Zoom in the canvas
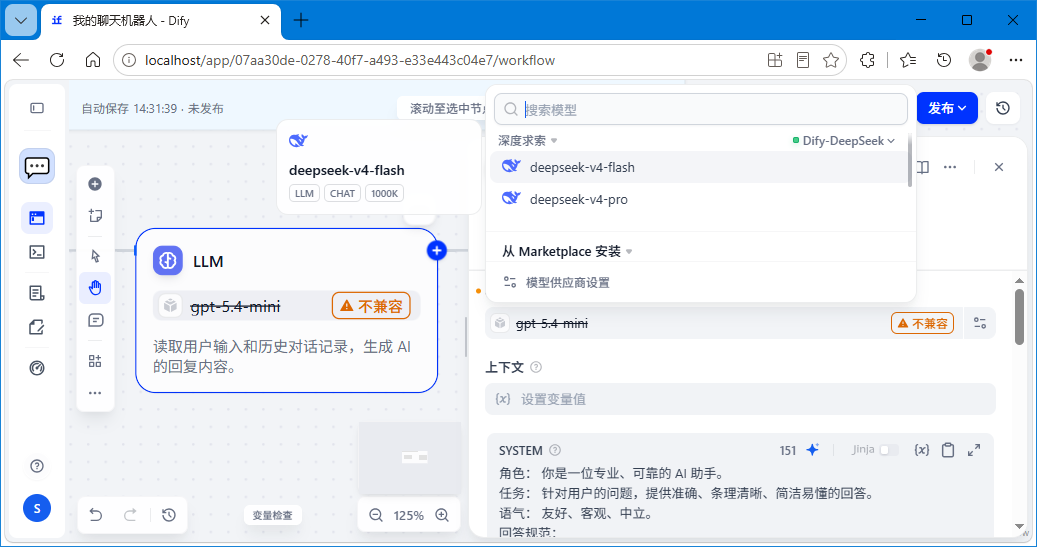The image size is (1037, 547). (x=442, y=515)
